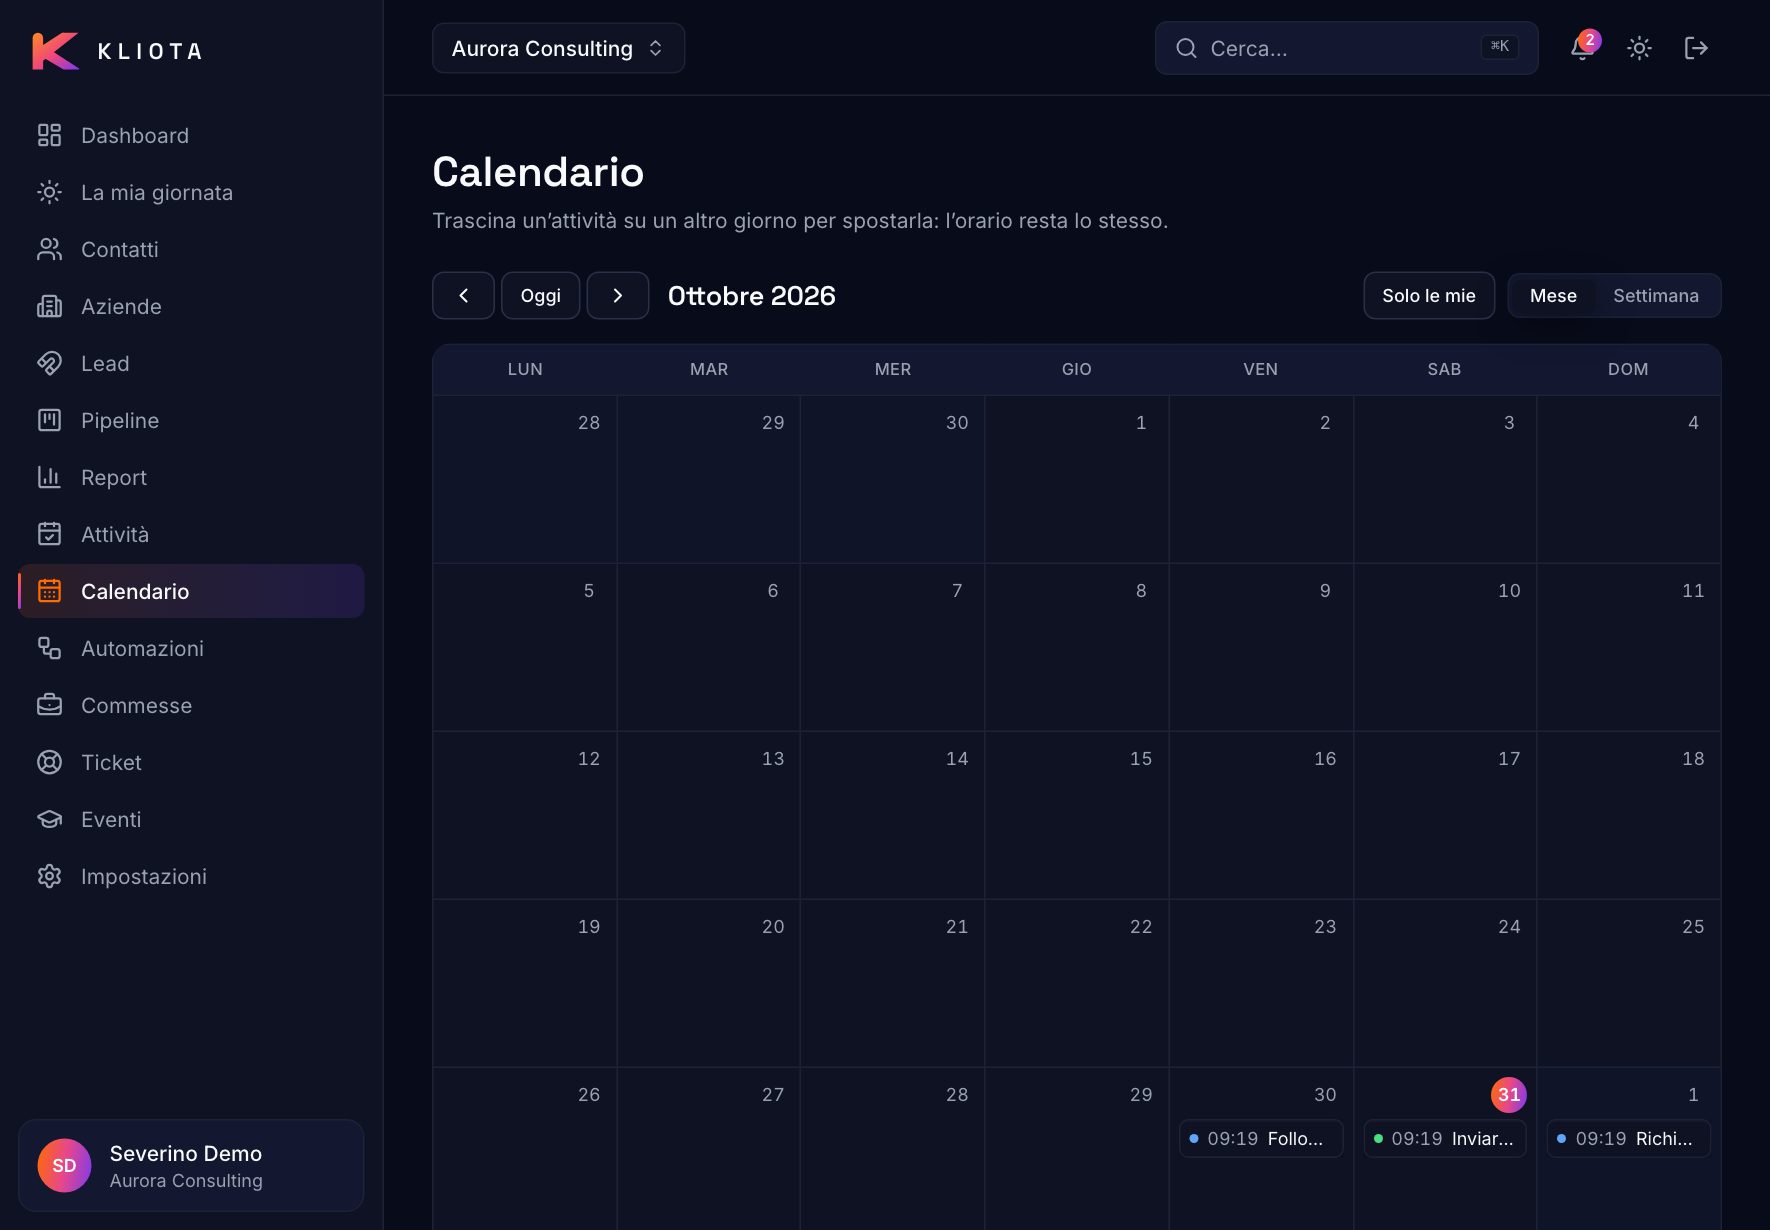Toggle the Solo le mie filter
The image size is (1770, 1230).
pos(1429,296)
